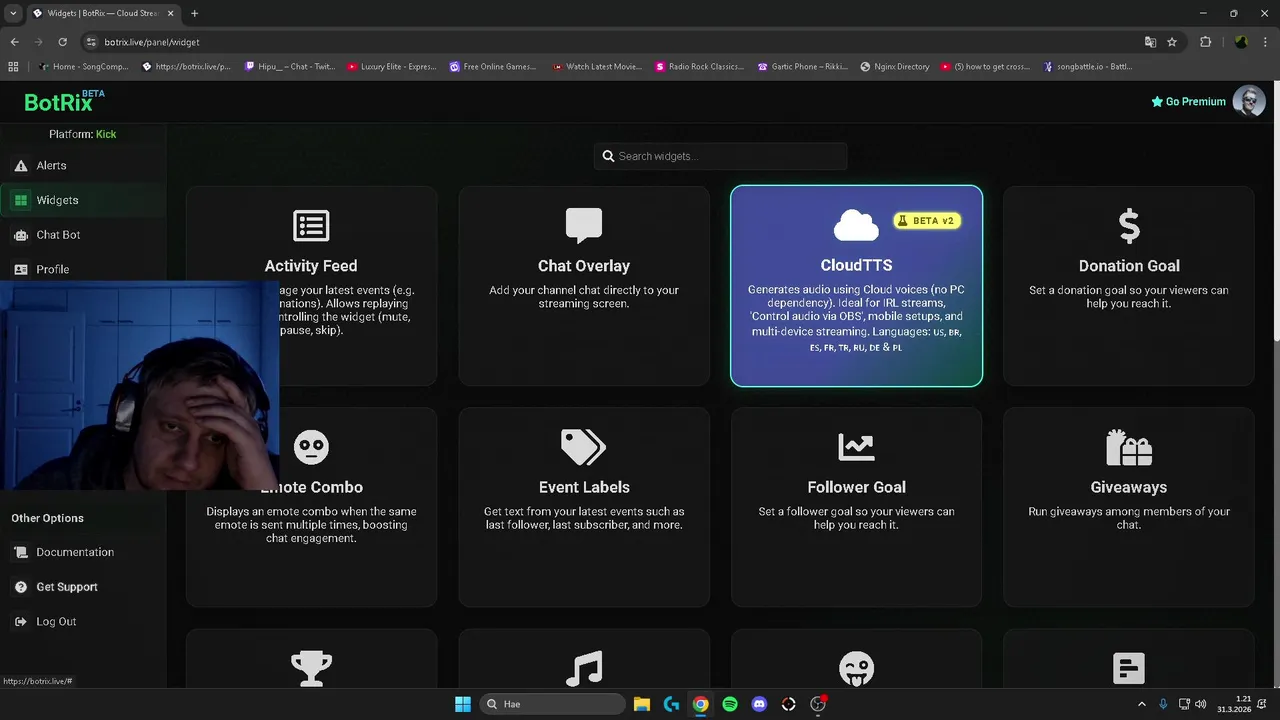The image size is (1280, 720).
Task: Open the Watch Latest Movie bookmark
Action: click(597, 67)
